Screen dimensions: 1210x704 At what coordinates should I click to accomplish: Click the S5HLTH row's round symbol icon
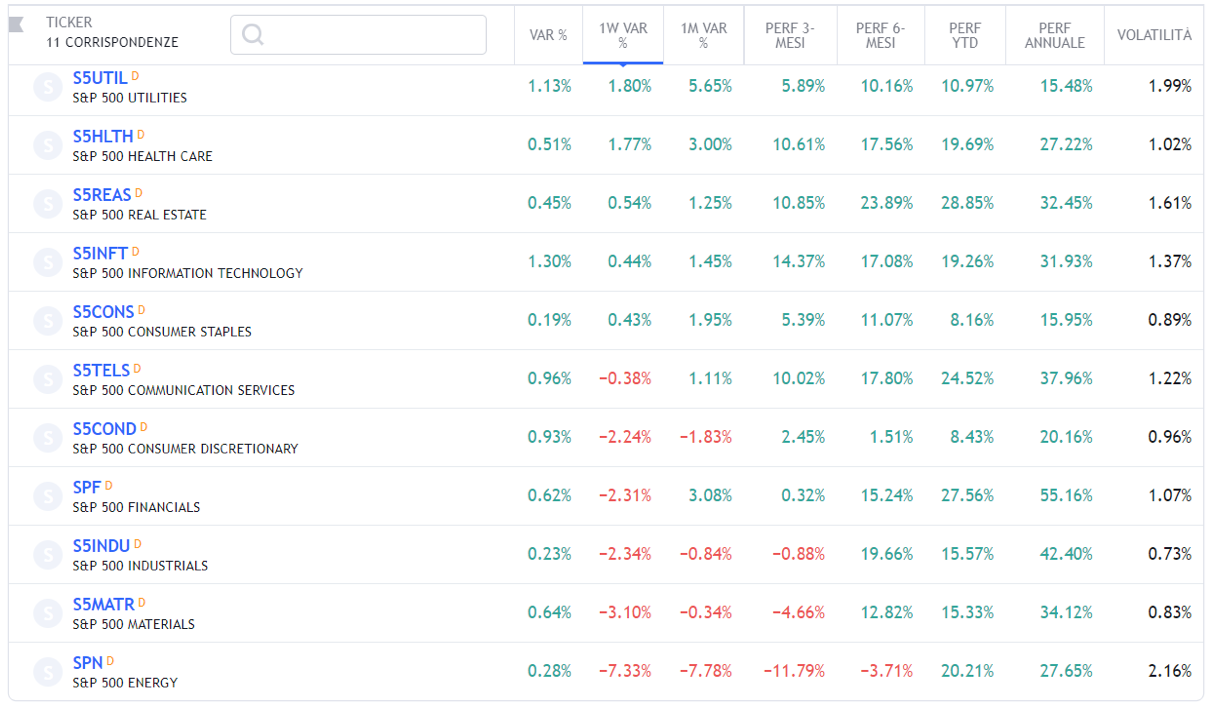point(48,146)
